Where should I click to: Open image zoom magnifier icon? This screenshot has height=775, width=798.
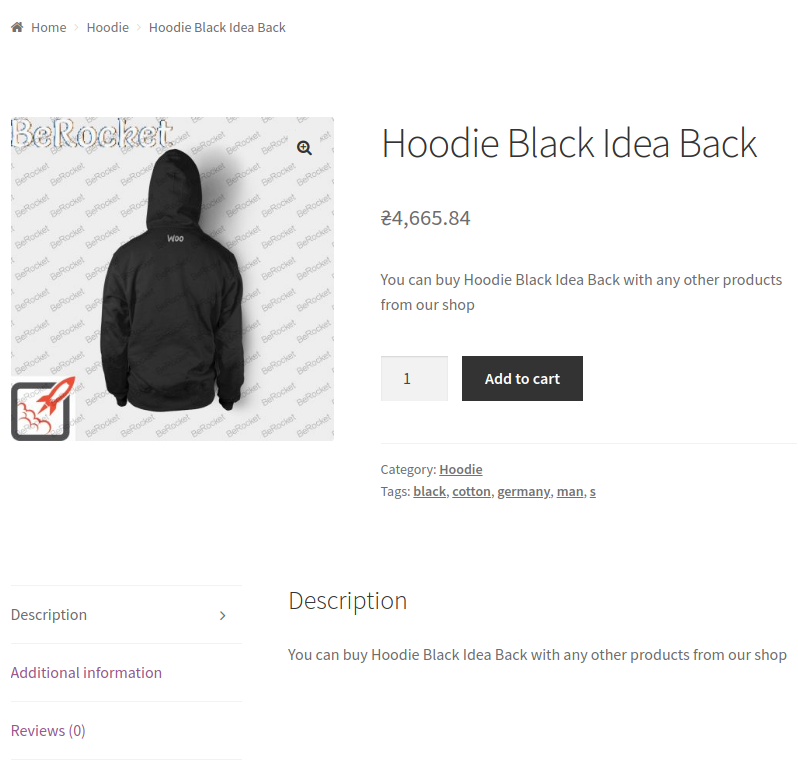[x=304, y=148]
